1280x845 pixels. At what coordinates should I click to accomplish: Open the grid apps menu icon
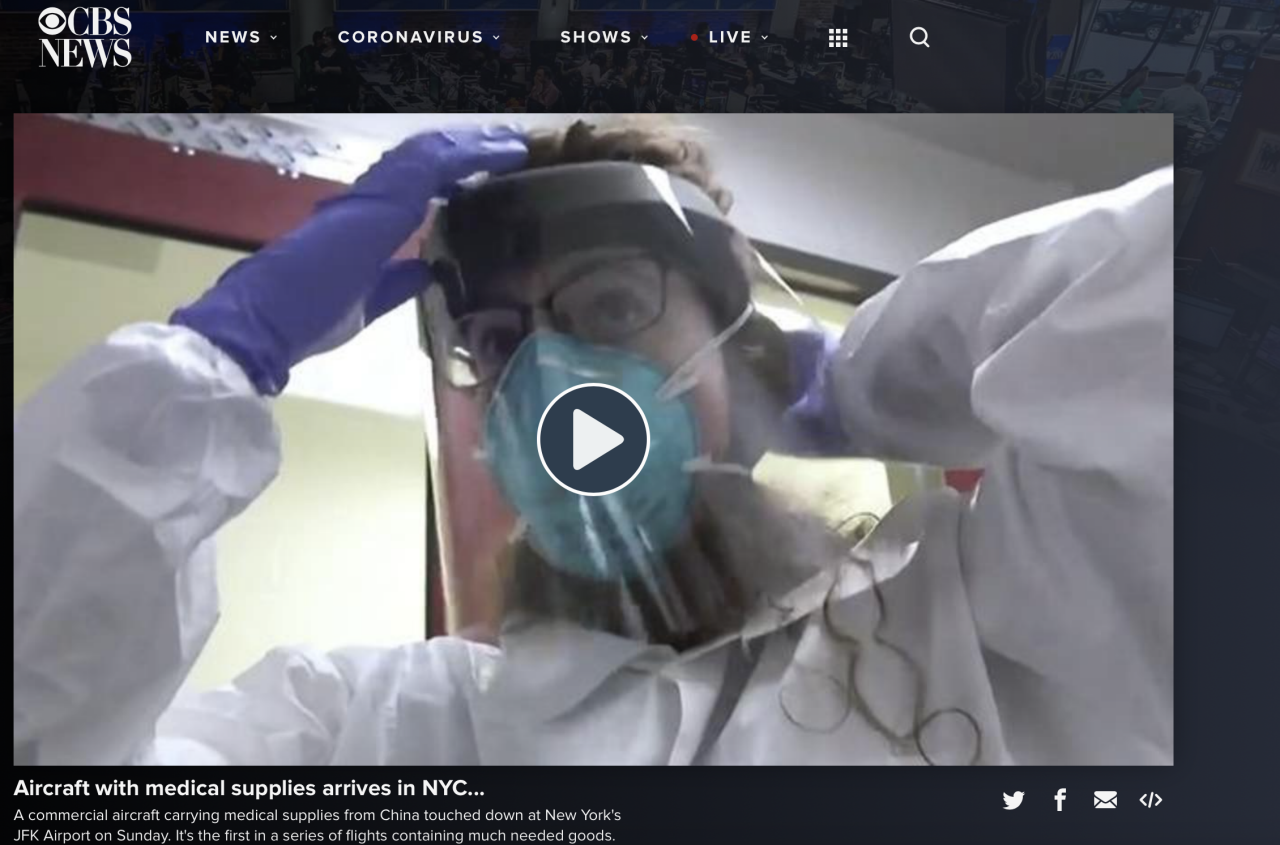point(838,37)
